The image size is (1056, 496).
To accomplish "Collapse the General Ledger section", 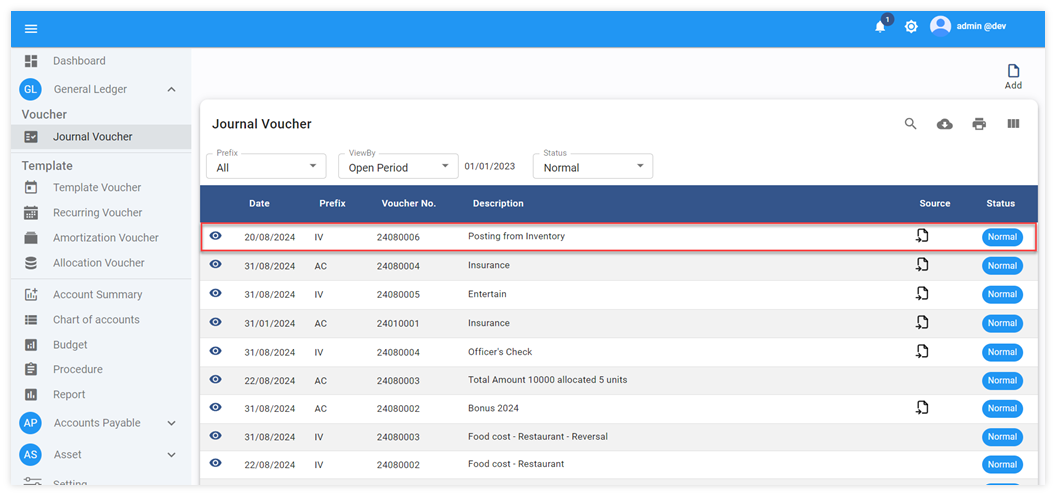I will pos(171,89).
